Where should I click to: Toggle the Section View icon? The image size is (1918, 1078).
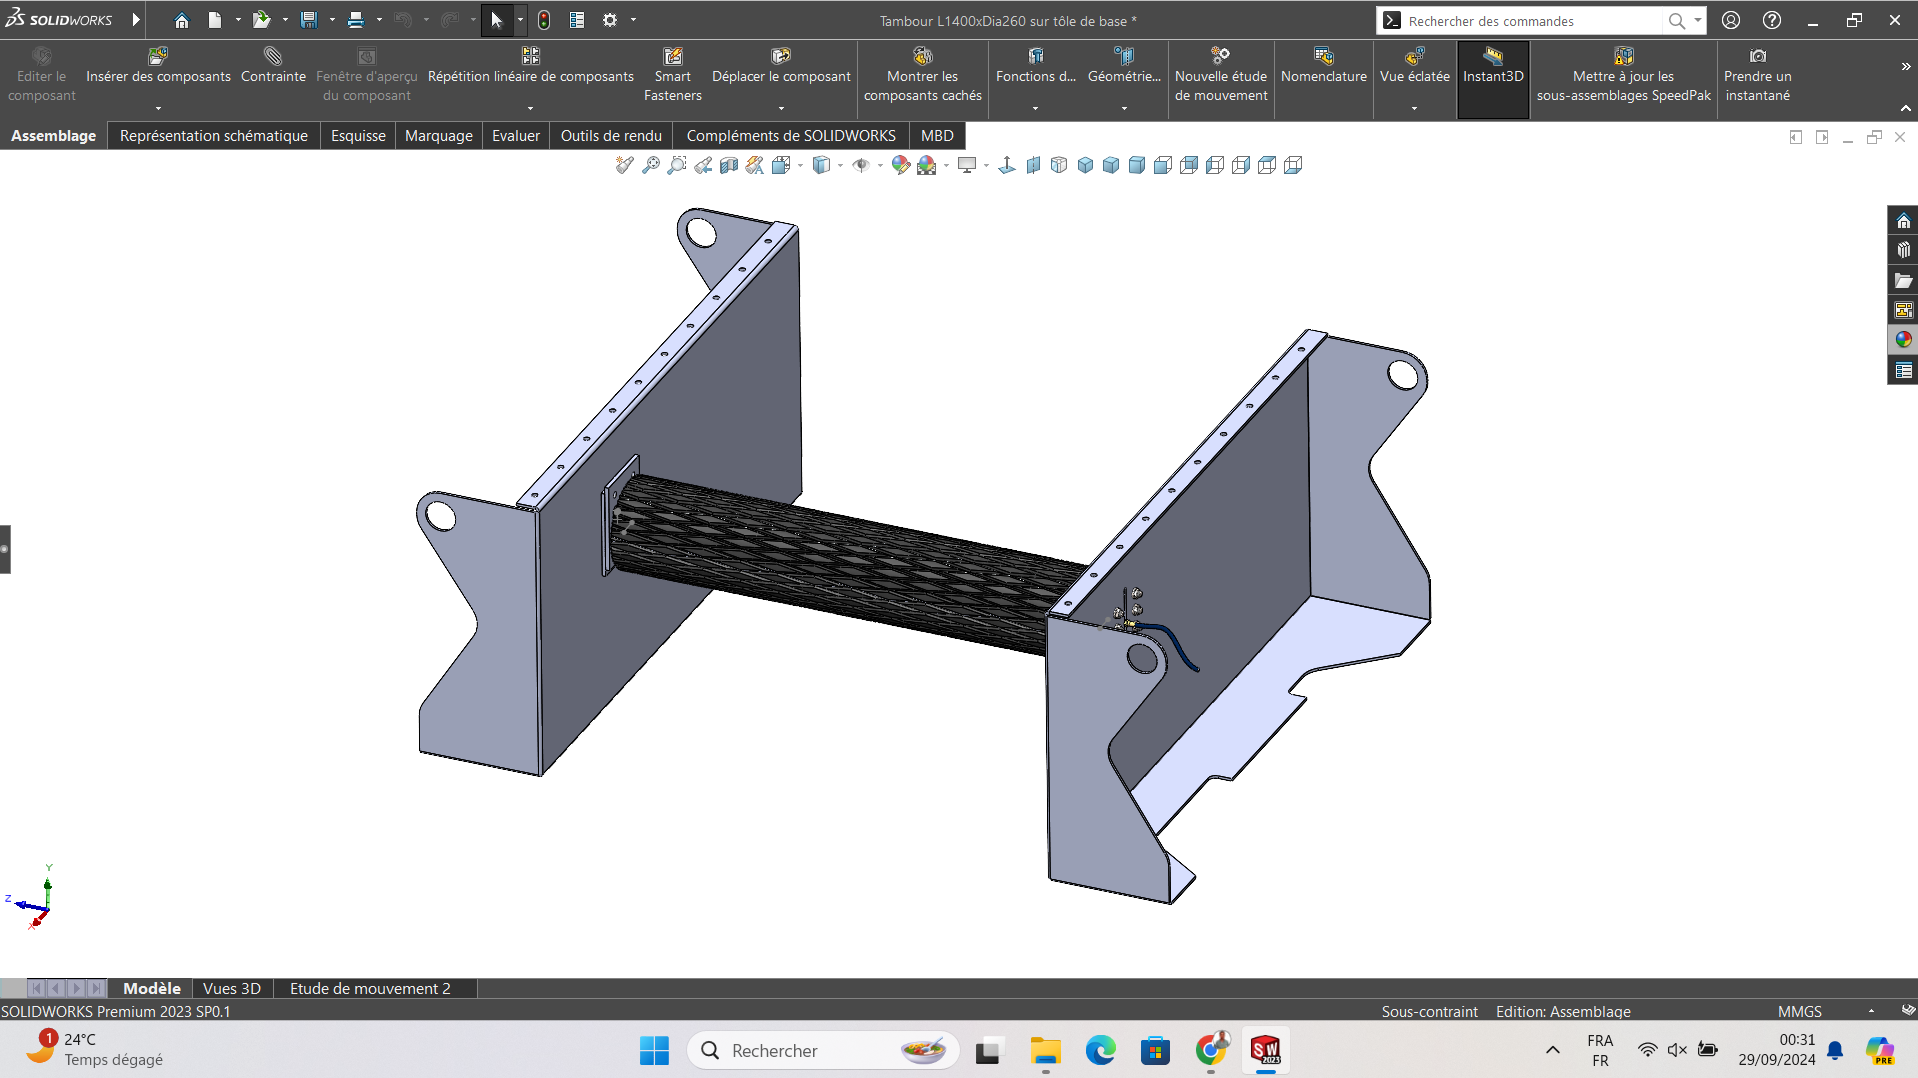(x=729, y=165)
